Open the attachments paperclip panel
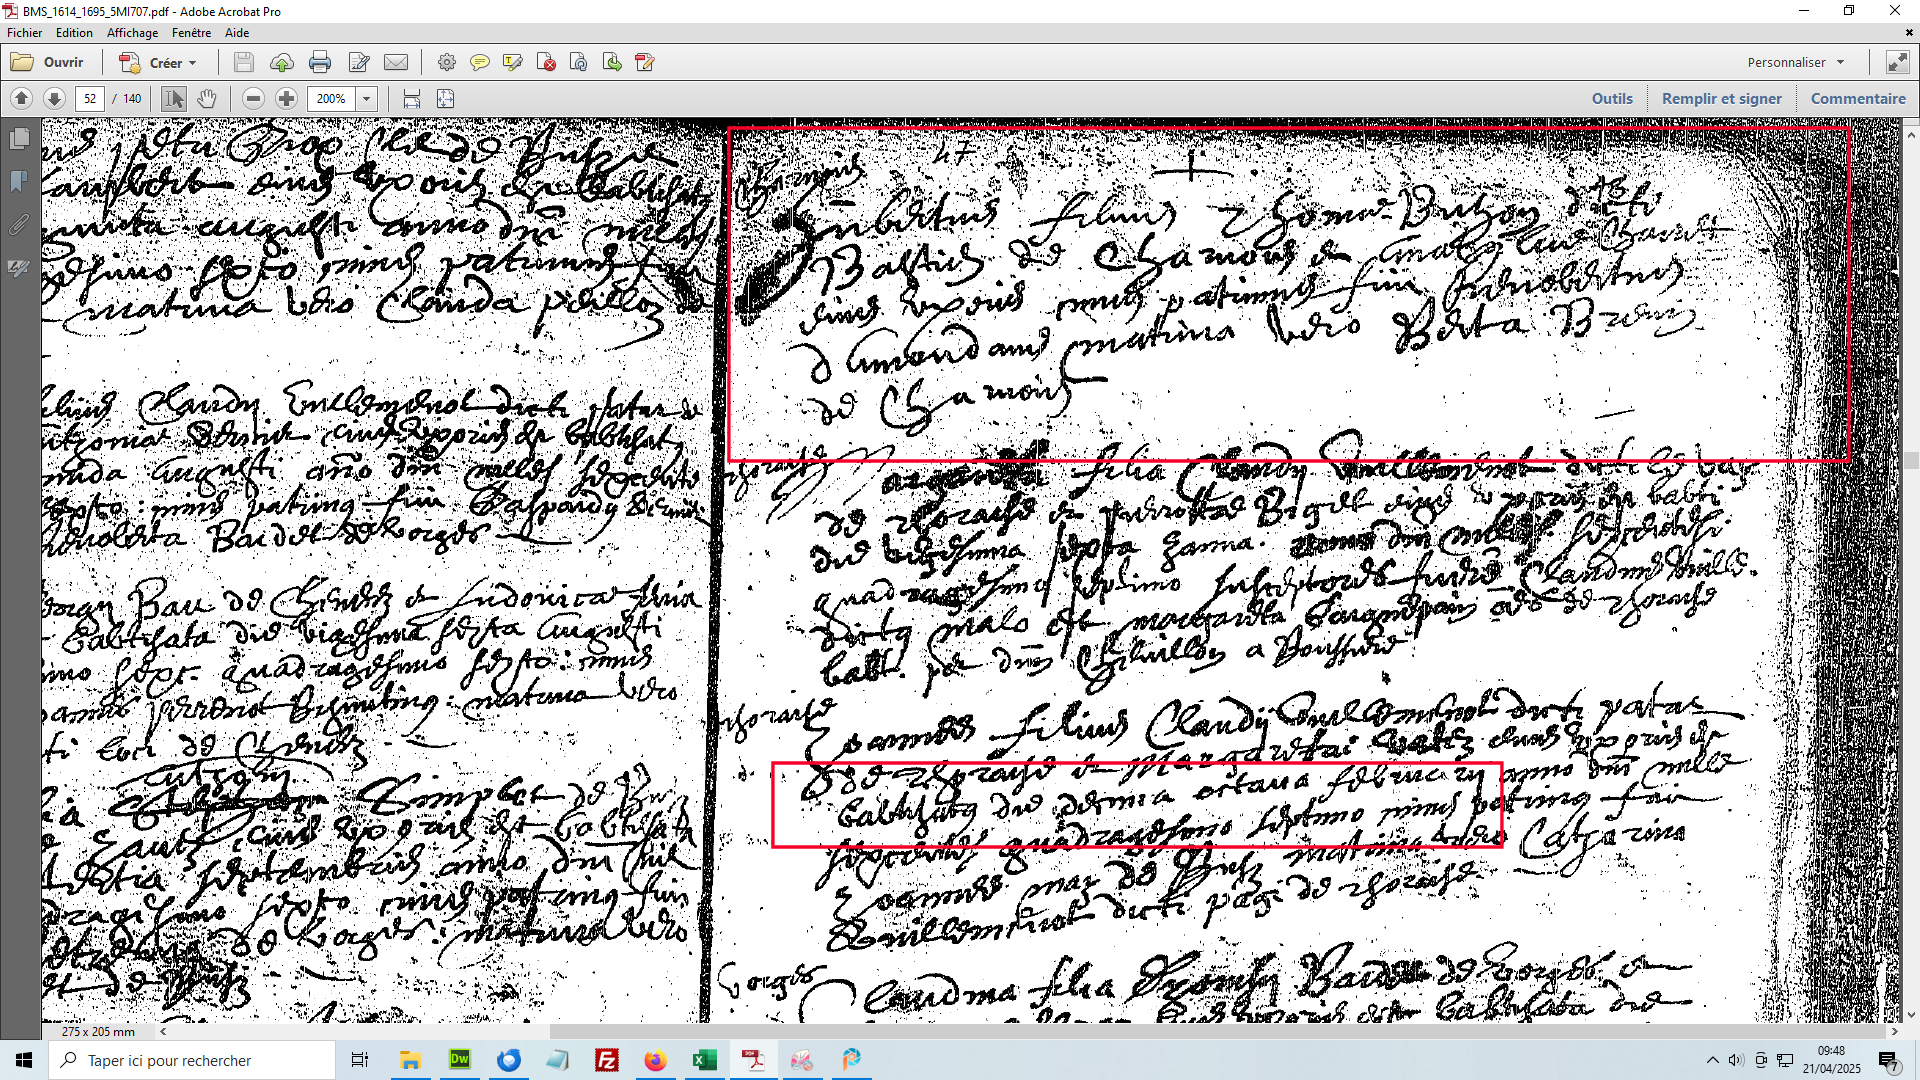Screen dimensions: 1920x1080 (x=19, y=225)
